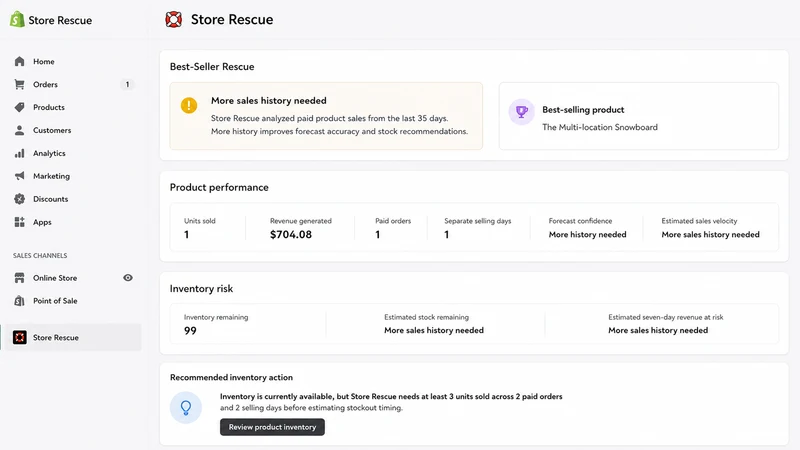Click the purple trophy icon
The width and height of the screenshot is (800, 450).
521,111
